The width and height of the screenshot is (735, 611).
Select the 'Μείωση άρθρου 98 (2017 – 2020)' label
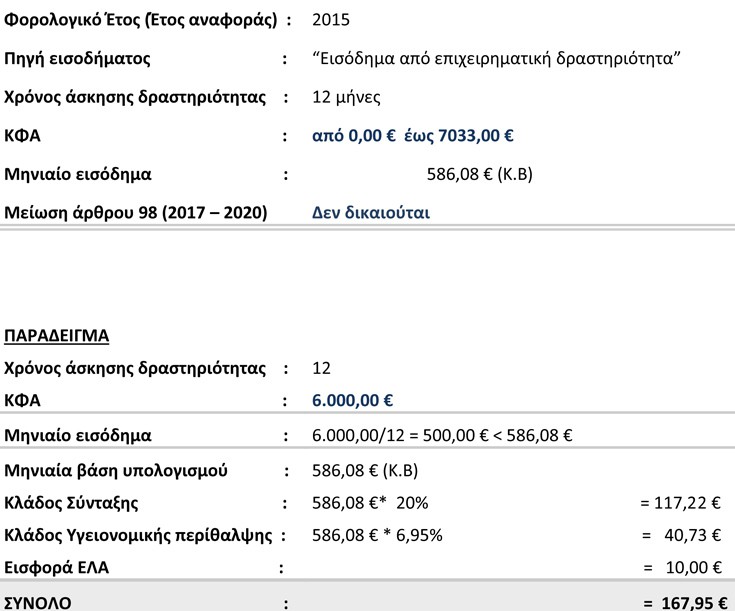(x=135, y=213)
